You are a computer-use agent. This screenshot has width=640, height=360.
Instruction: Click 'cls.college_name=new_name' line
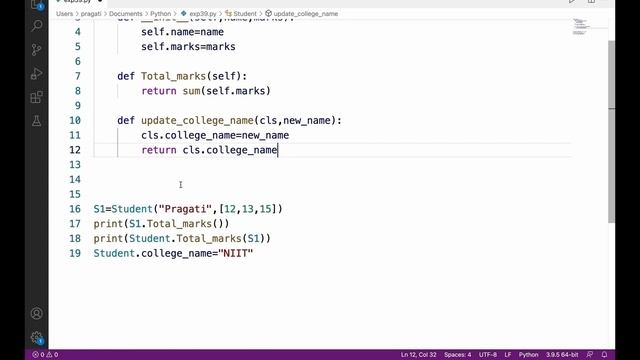(215, 135)
